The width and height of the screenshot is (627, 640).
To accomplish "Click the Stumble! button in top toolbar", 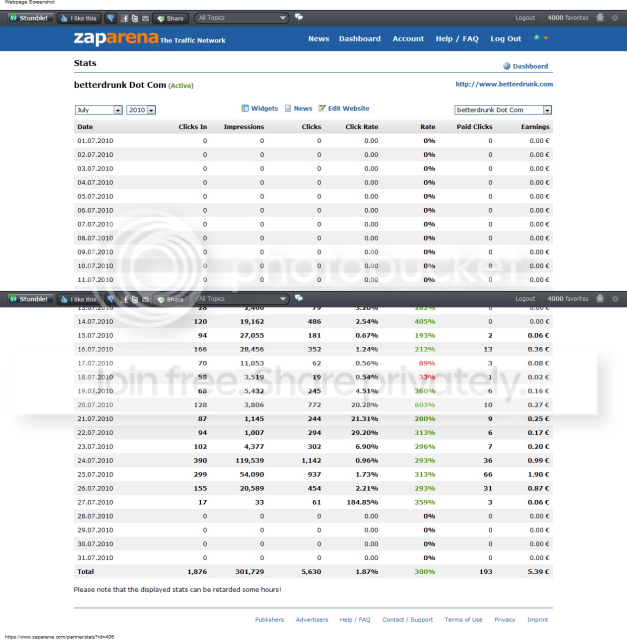I will (x=30, y=18).
